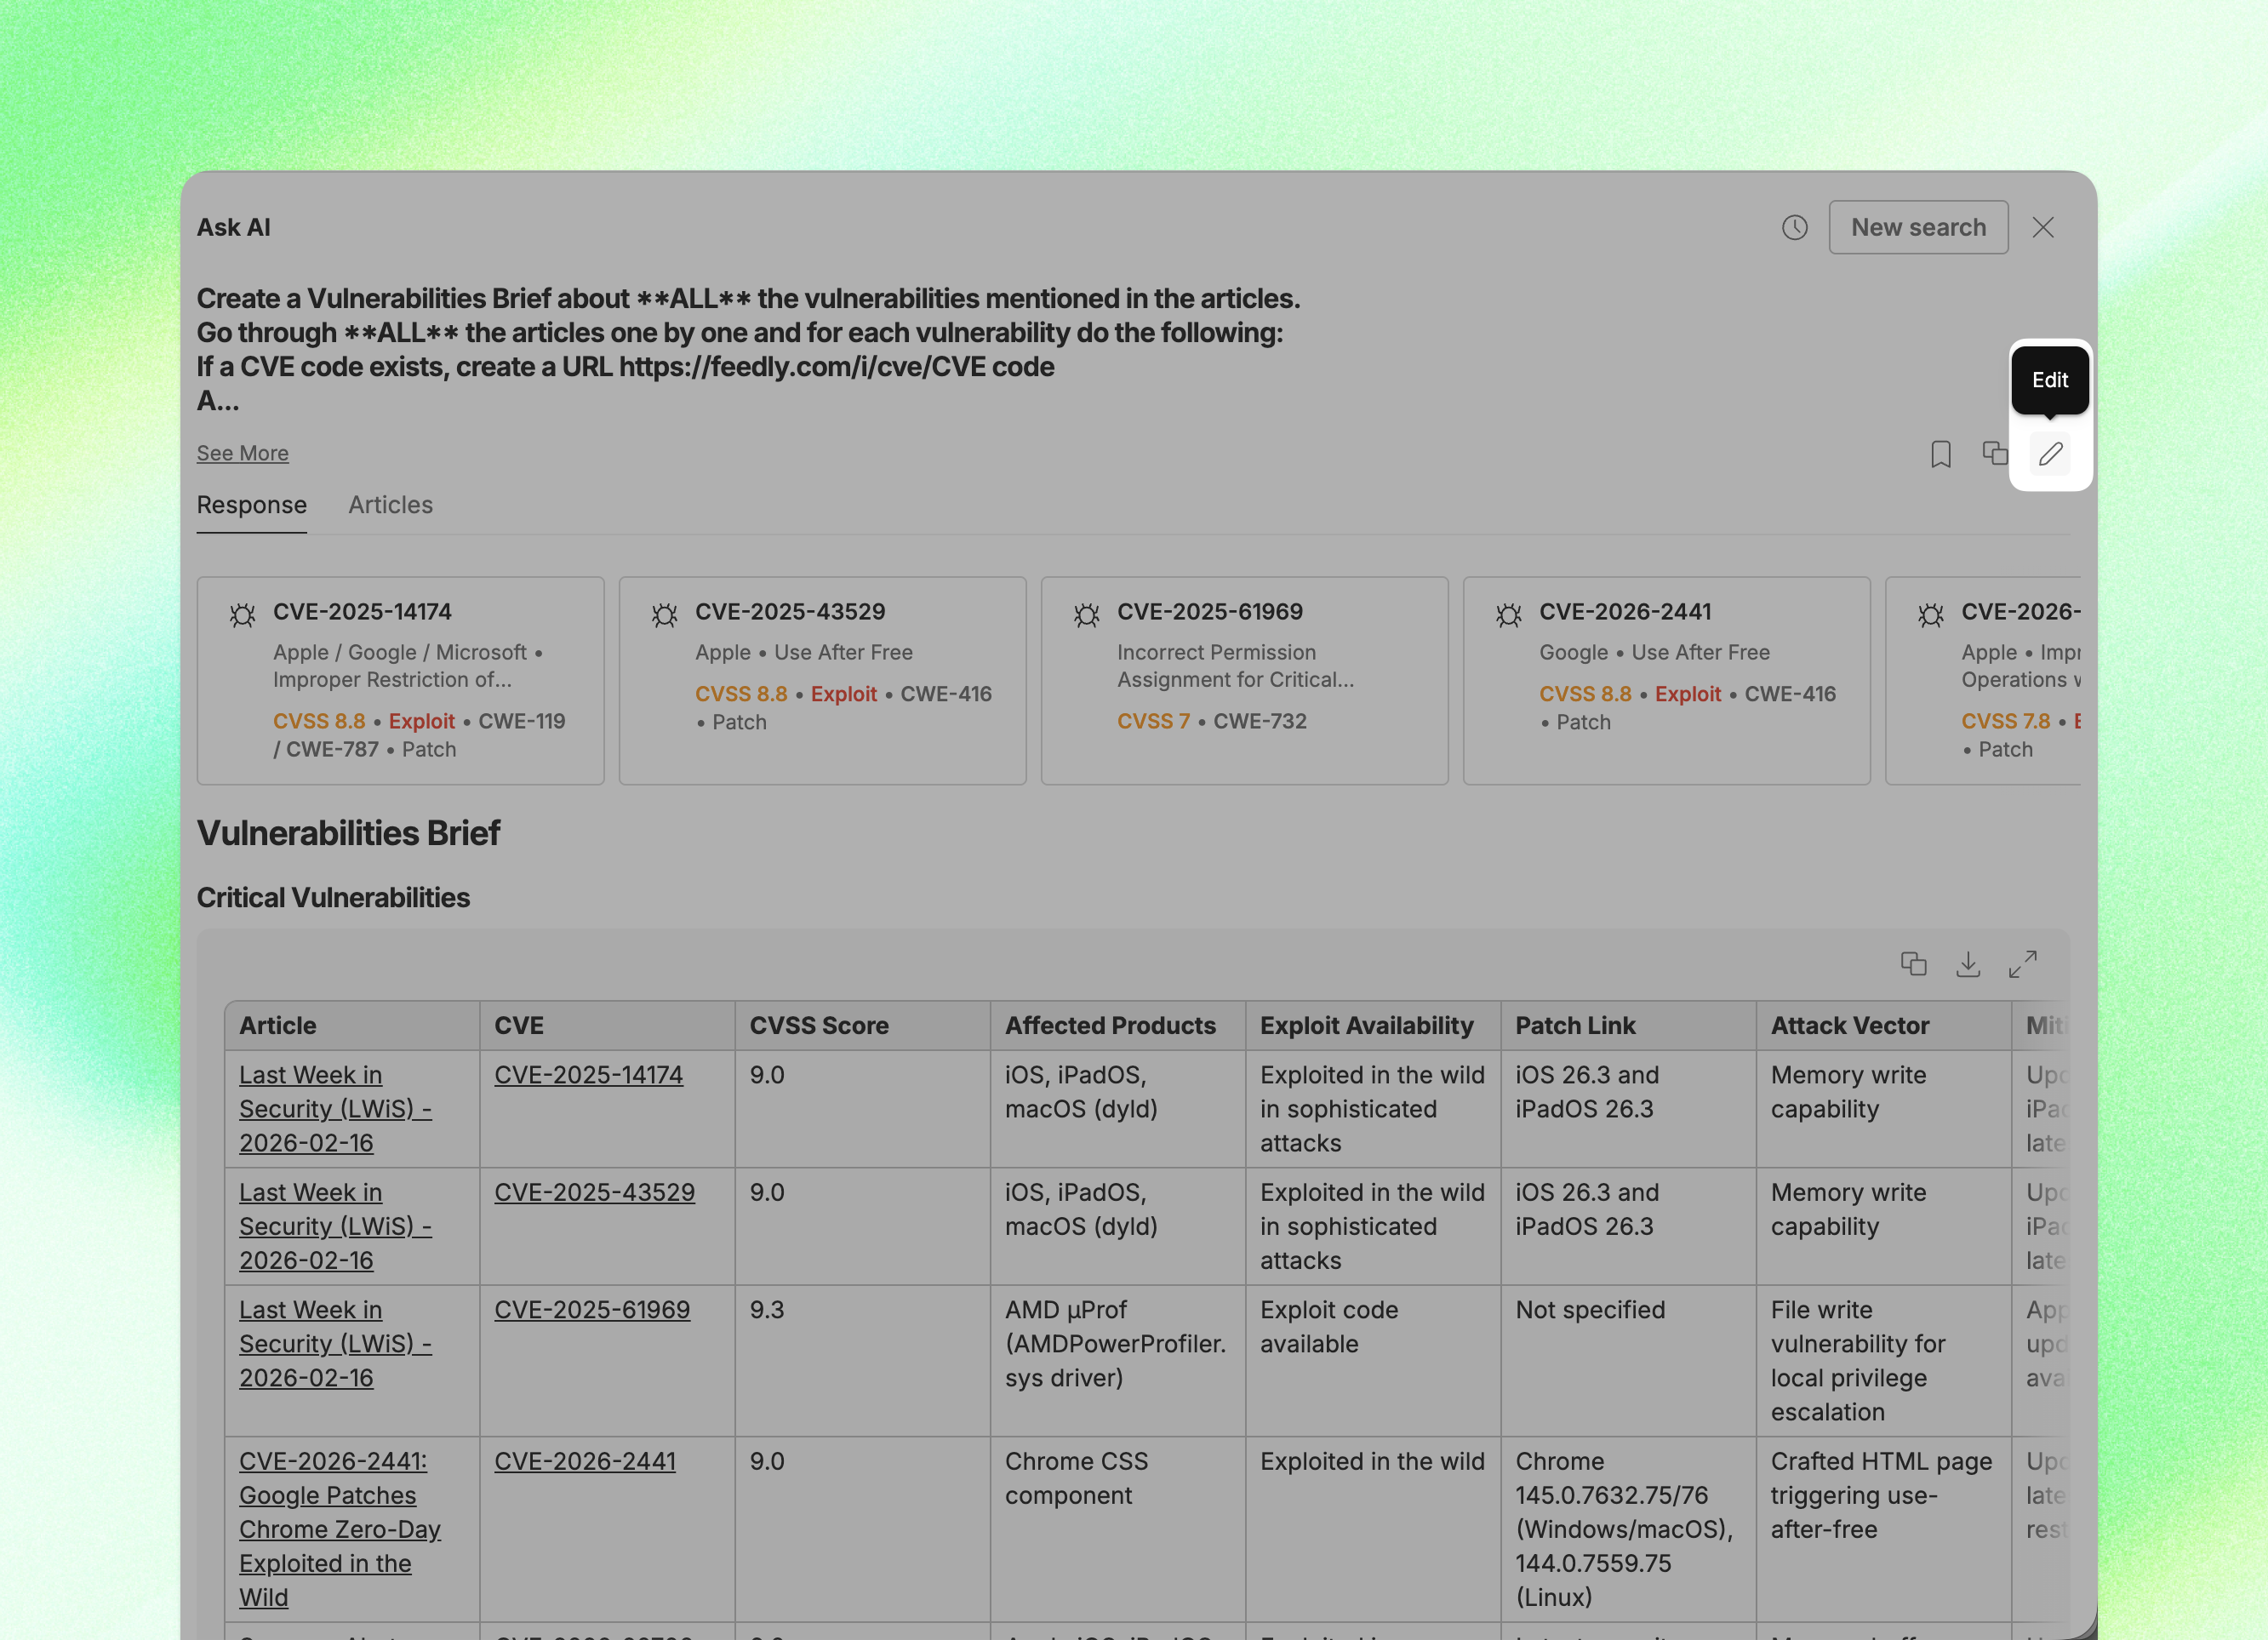The image size is (2268, 1640).
Task: Click the search history clock icon
Action: [1794, 228]
